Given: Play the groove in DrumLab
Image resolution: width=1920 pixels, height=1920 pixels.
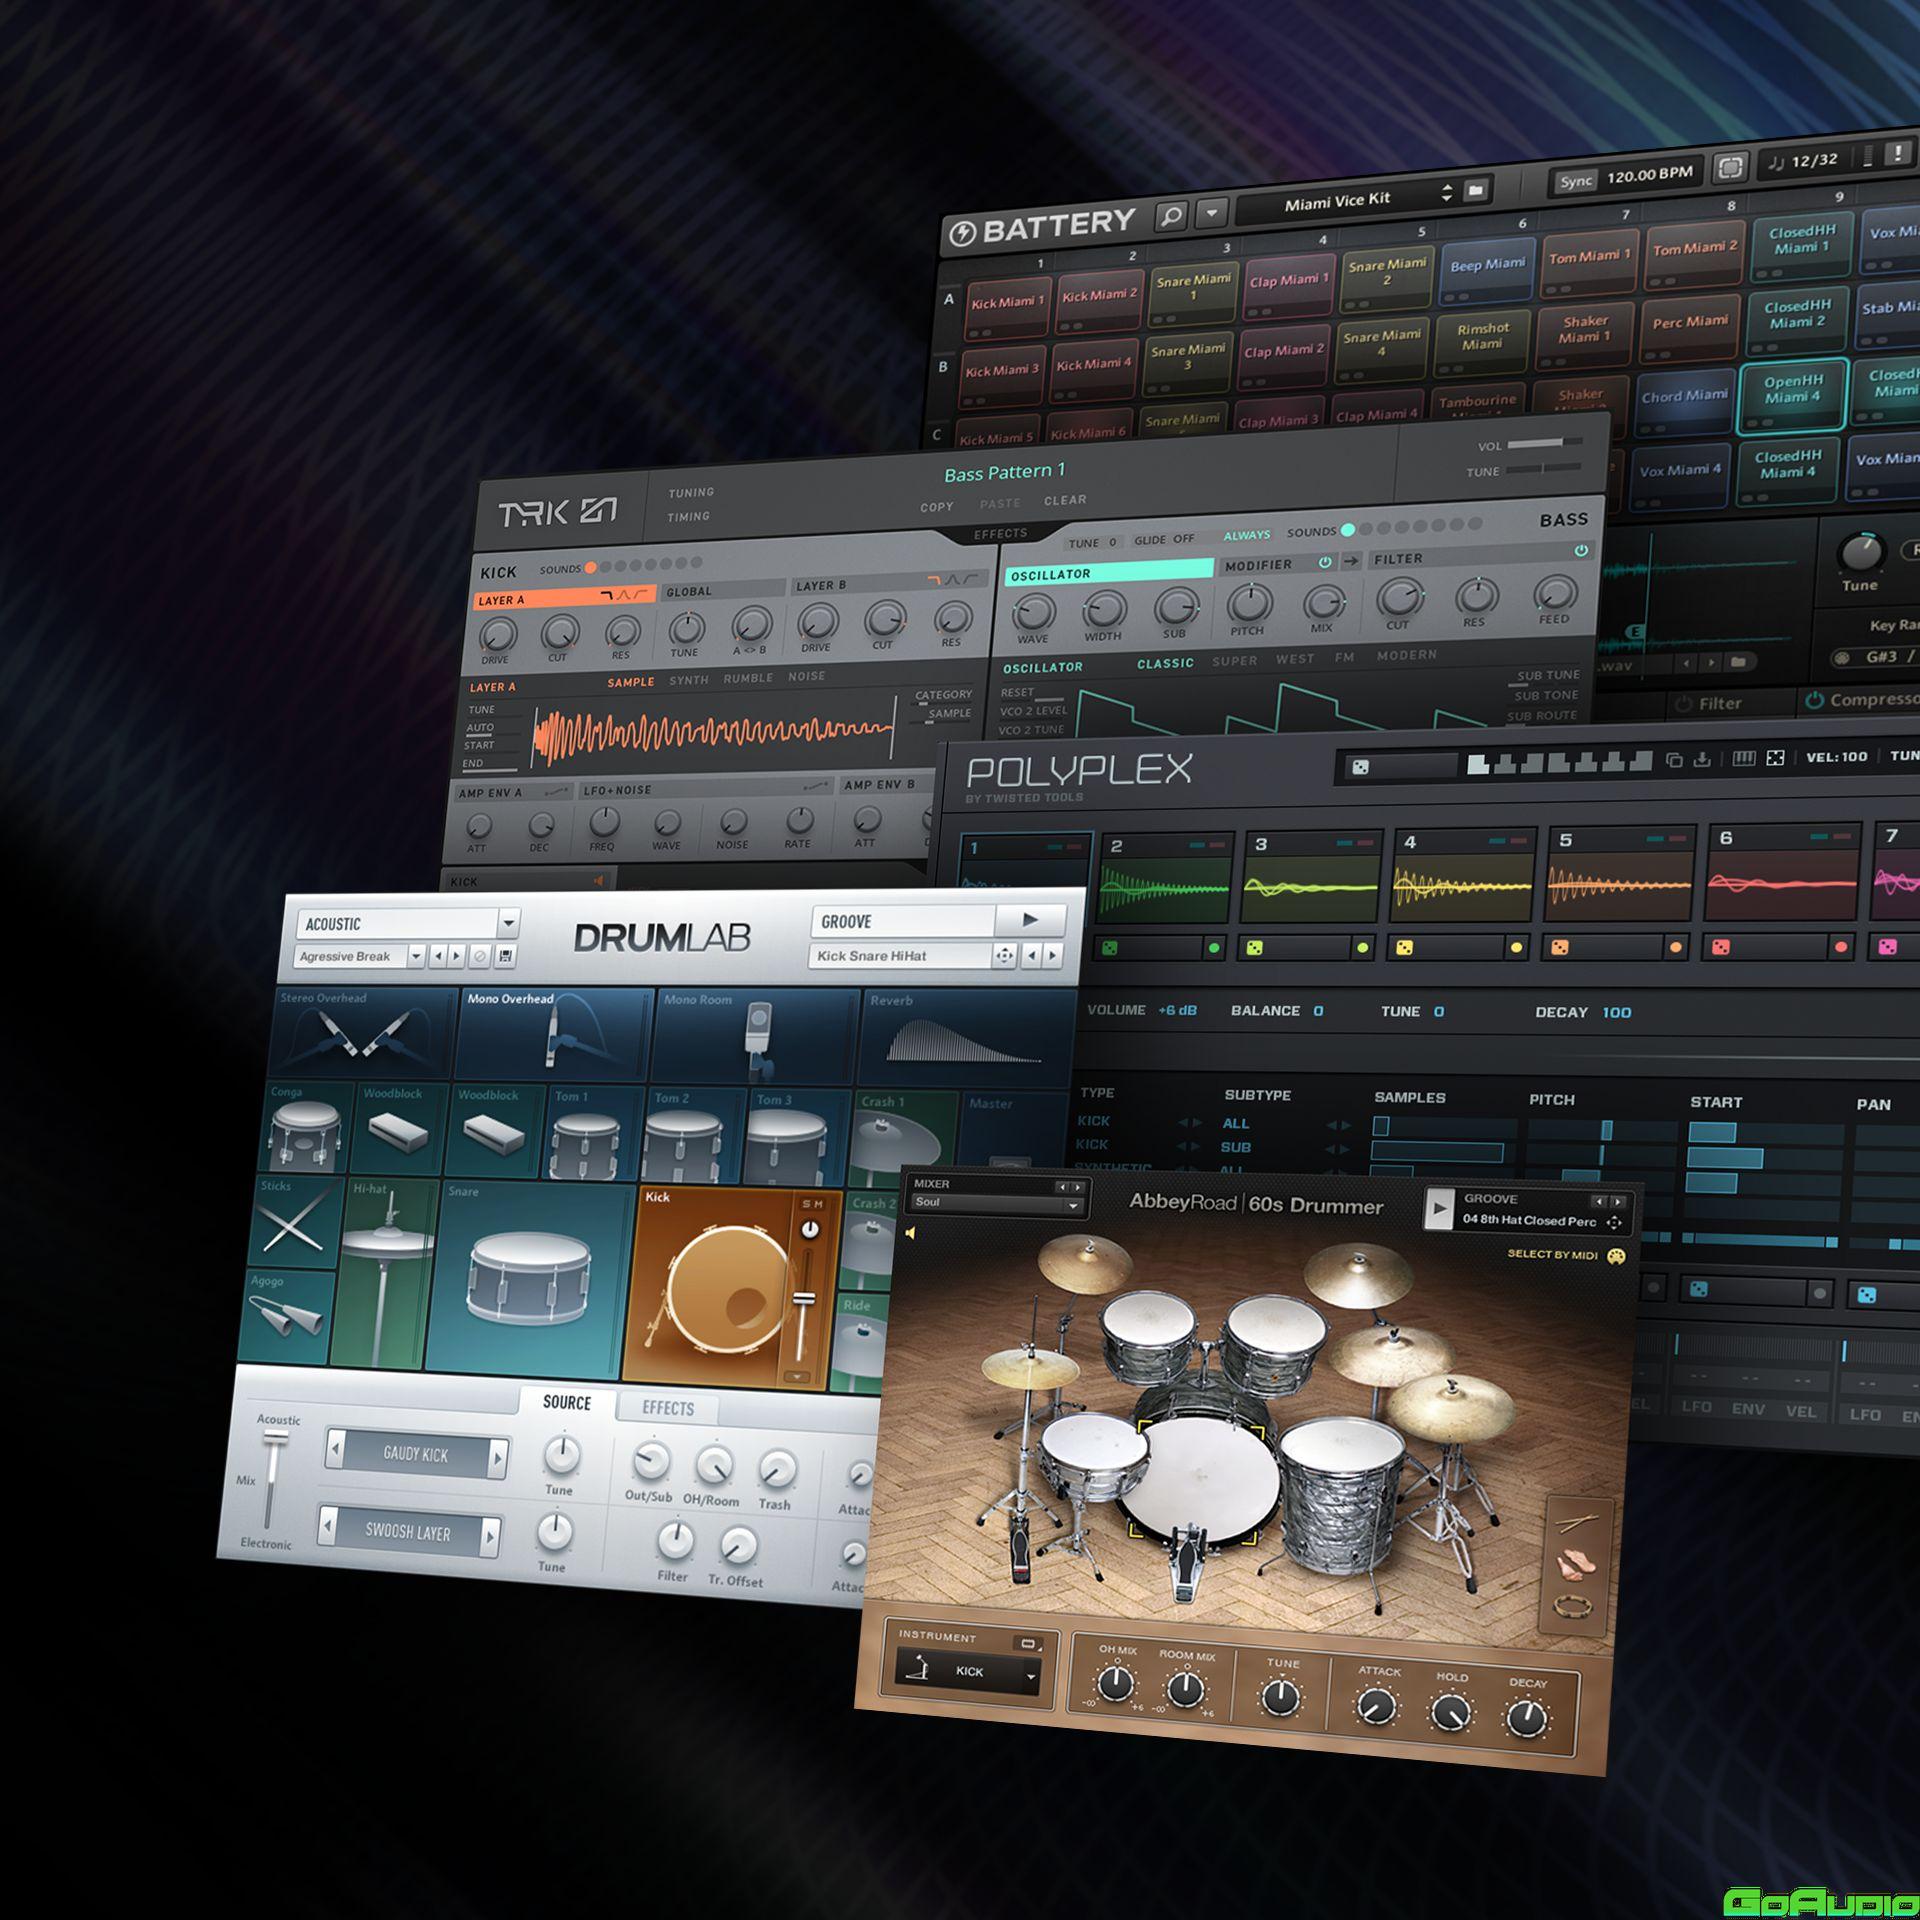Looking at the screenshot, I should coord(1030,920).
